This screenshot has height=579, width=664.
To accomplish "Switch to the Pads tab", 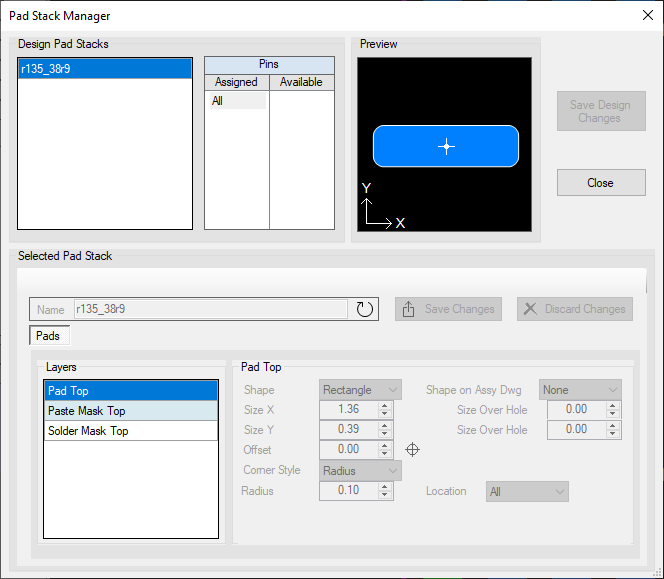I will click(48, 336).
